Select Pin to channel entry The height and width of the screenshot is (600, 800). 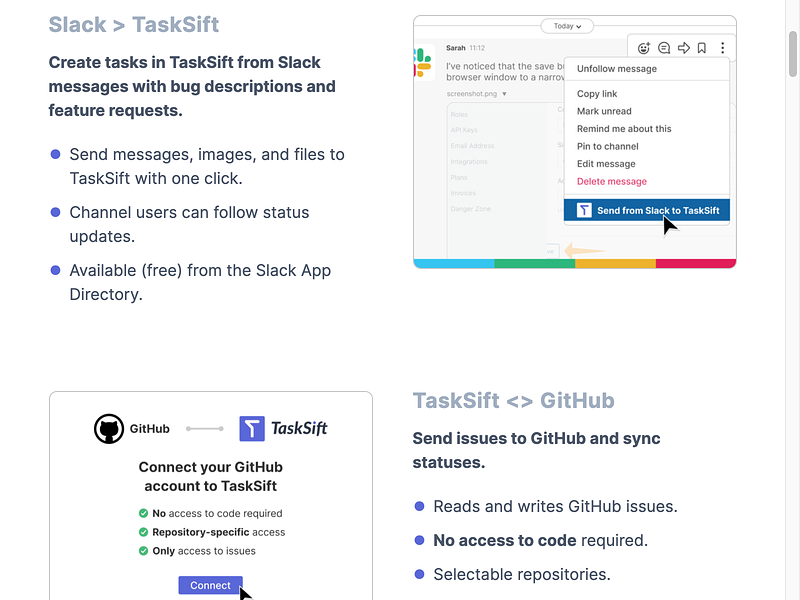pyautogui.click(x=608, y=146)
